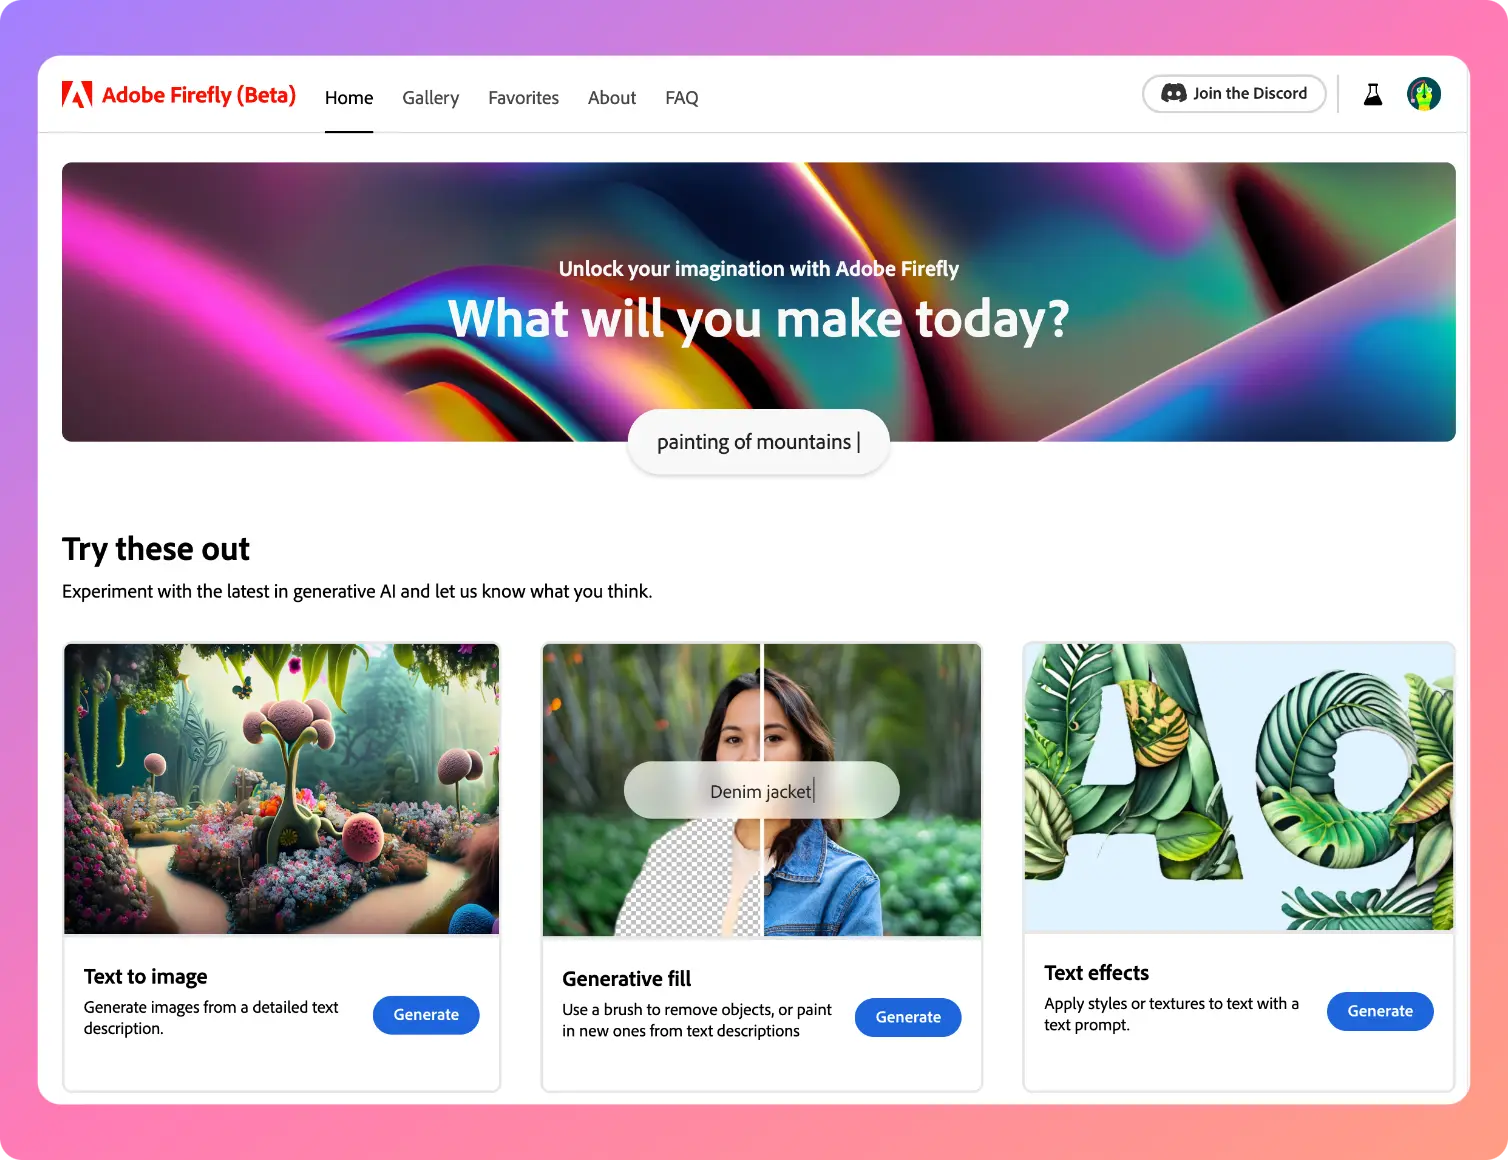
Task: Click Join the Discord button
Action: click(x=1234, y=94)
